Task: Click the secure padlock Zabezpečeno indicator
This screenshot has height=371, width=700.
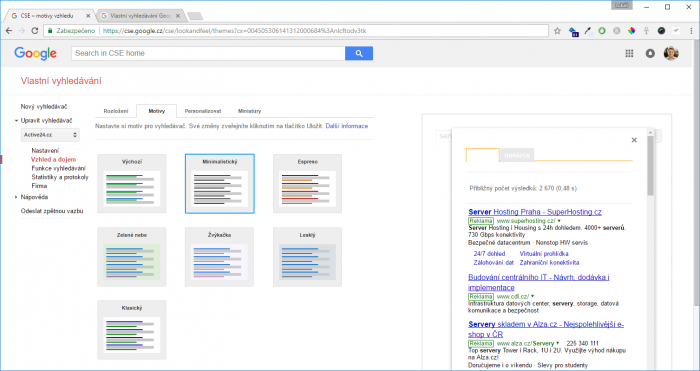Action: pos(71,31)
